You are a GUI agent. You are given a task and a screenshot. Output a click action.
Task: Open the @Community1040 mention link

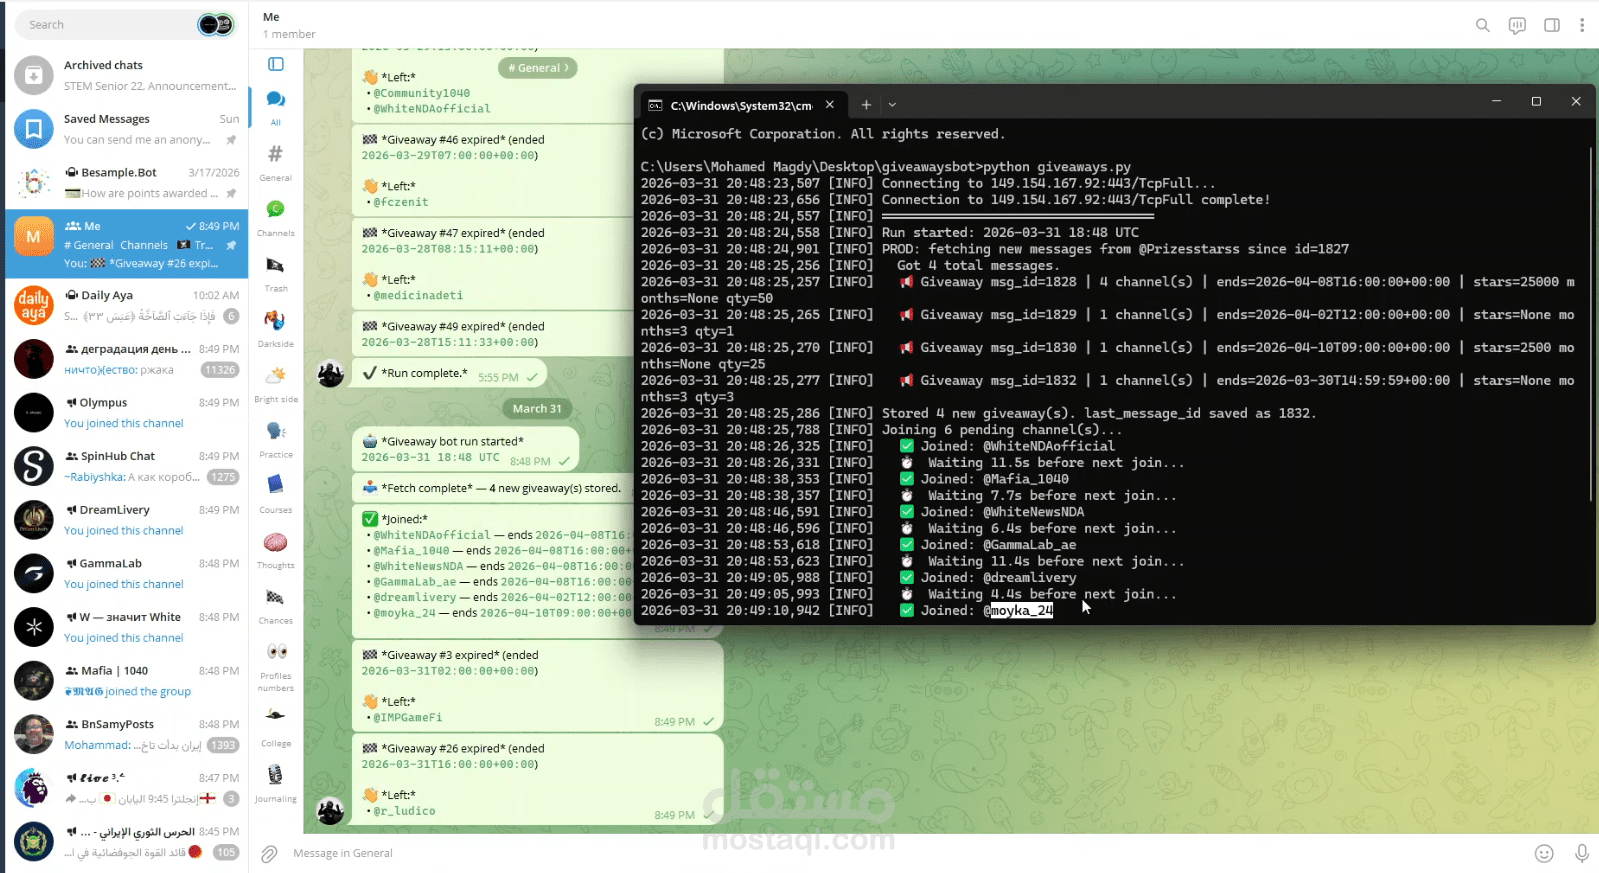point(421,93)
